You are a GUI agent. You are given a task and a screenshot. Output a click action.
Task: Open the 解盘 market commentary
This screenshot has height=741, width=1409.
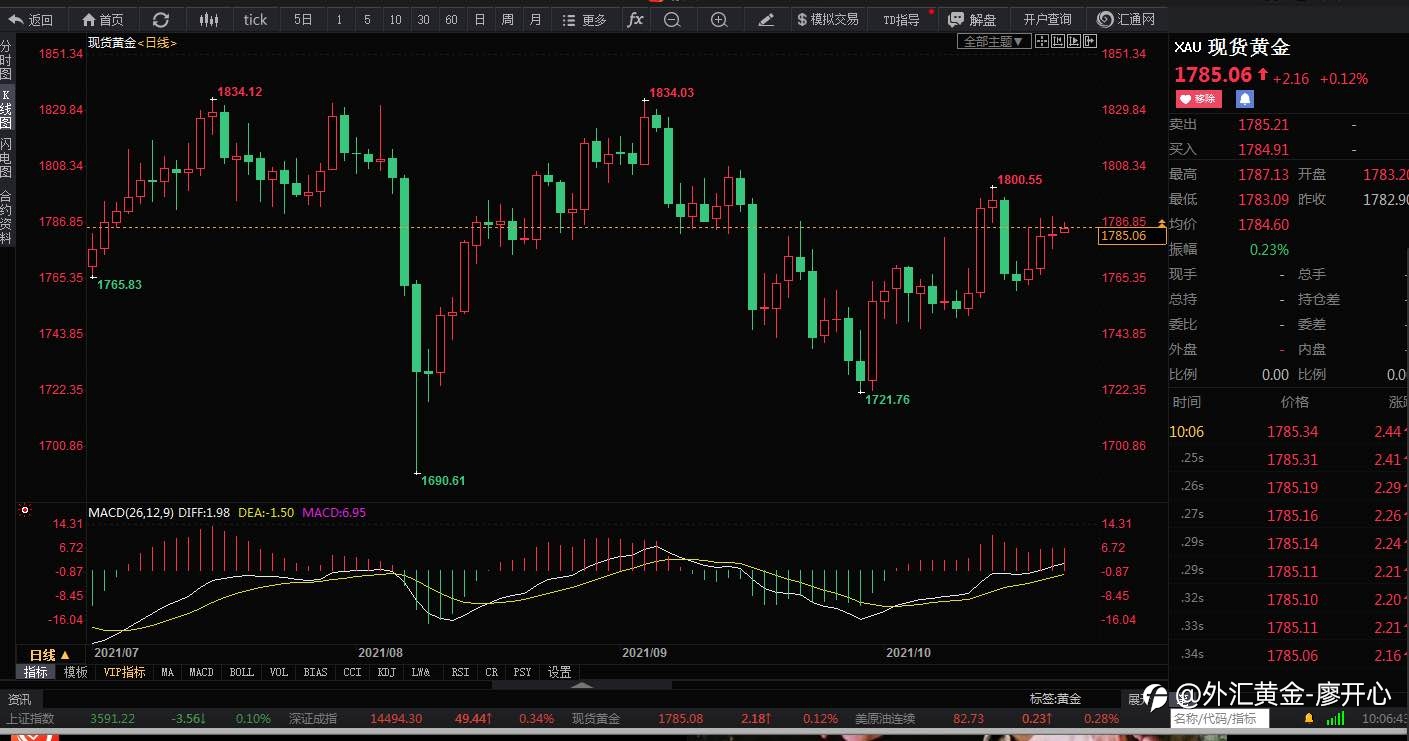[x=972, y=19]
